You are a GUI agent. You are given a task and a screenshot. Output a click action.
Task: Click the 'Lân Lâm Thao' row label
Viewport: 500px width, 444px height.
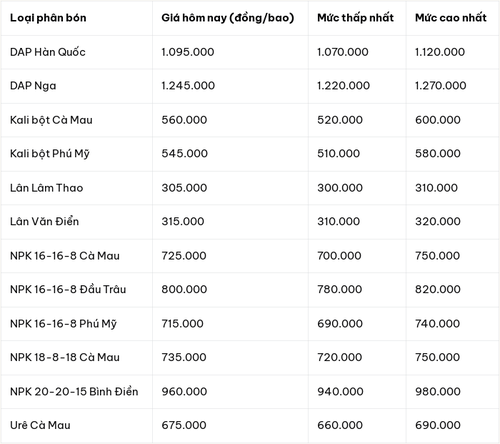(46, 188)
